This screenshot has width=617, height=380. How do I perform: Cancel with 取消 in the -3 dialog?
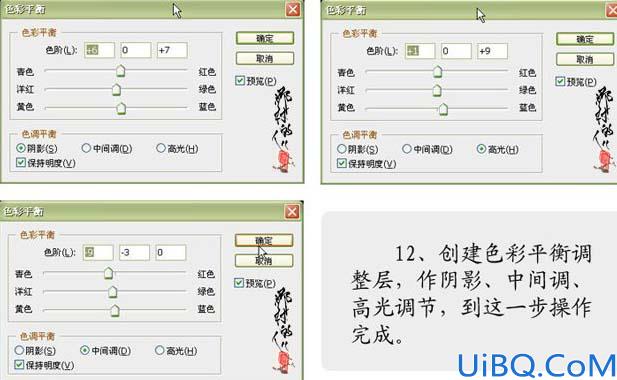point(264,260)
